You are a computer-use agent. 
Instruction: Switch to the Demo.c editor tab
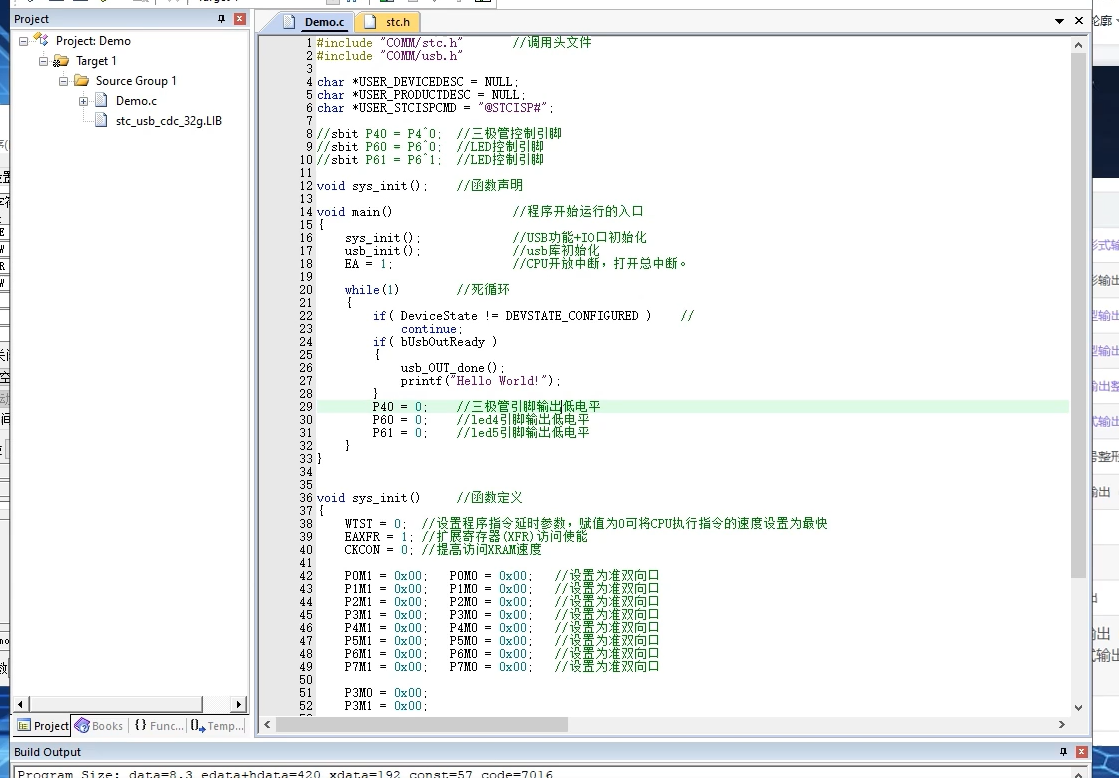point(314,22)
